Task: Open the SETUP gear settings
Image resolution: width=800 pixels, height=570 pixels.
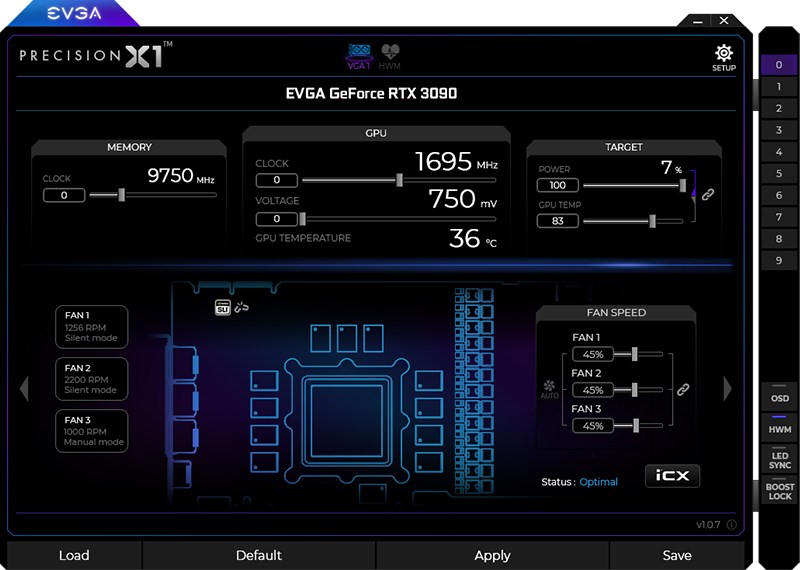Action: (x=723, y=58)
